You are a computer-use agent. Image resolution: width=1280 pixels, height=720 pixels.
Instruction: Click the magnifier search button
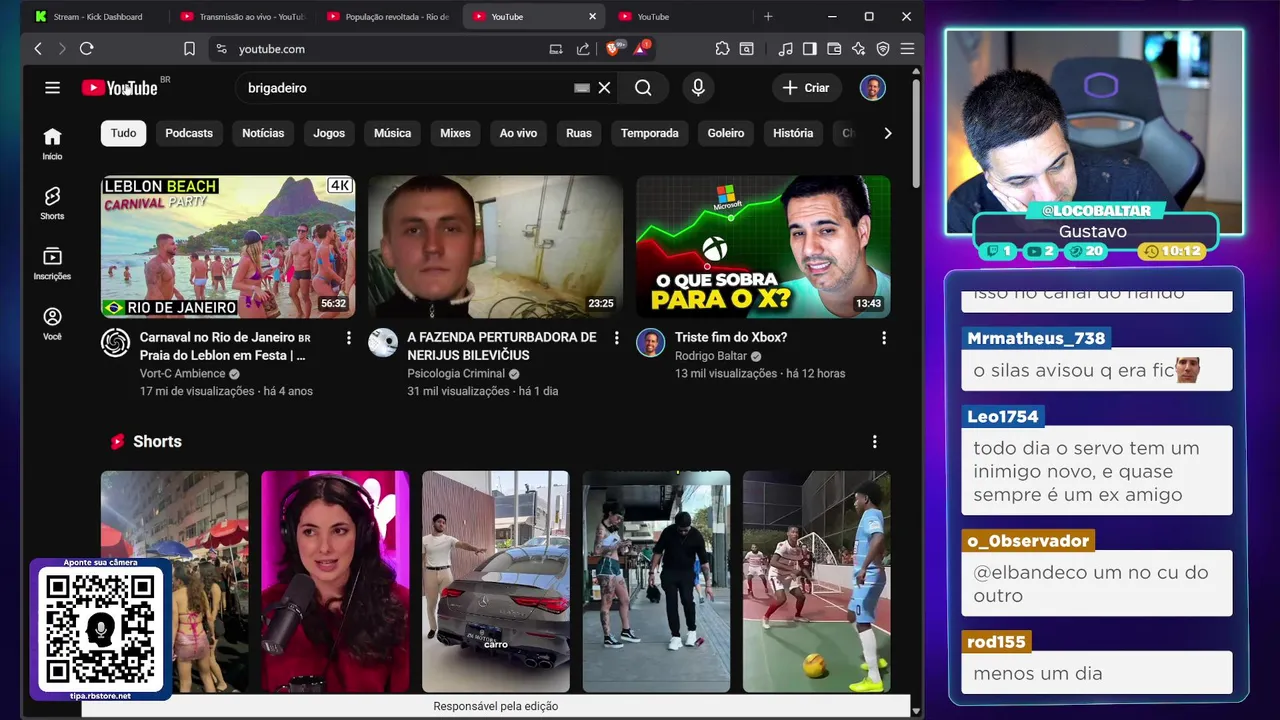(x=643, y=88)
